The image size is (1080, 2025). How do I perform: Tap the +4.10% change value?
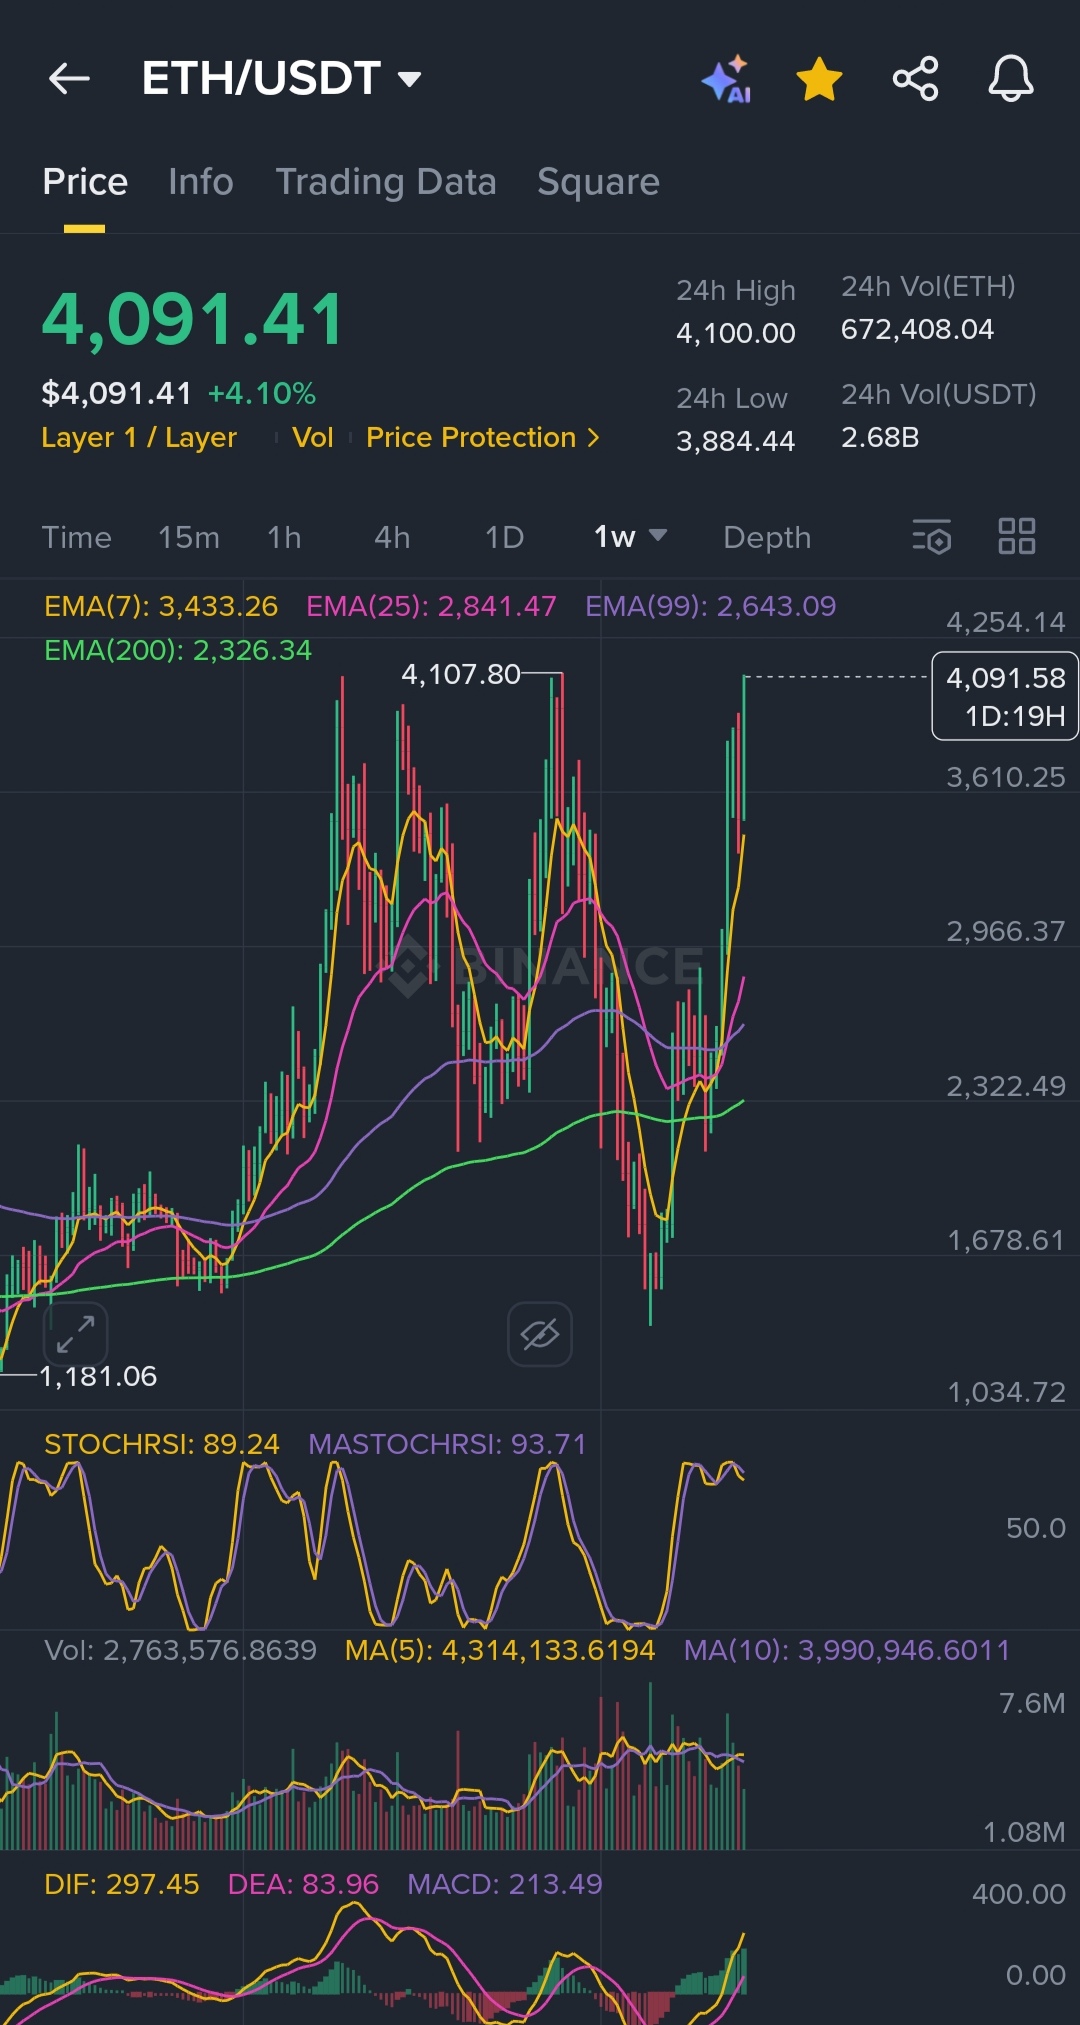(x=262, y=393)
